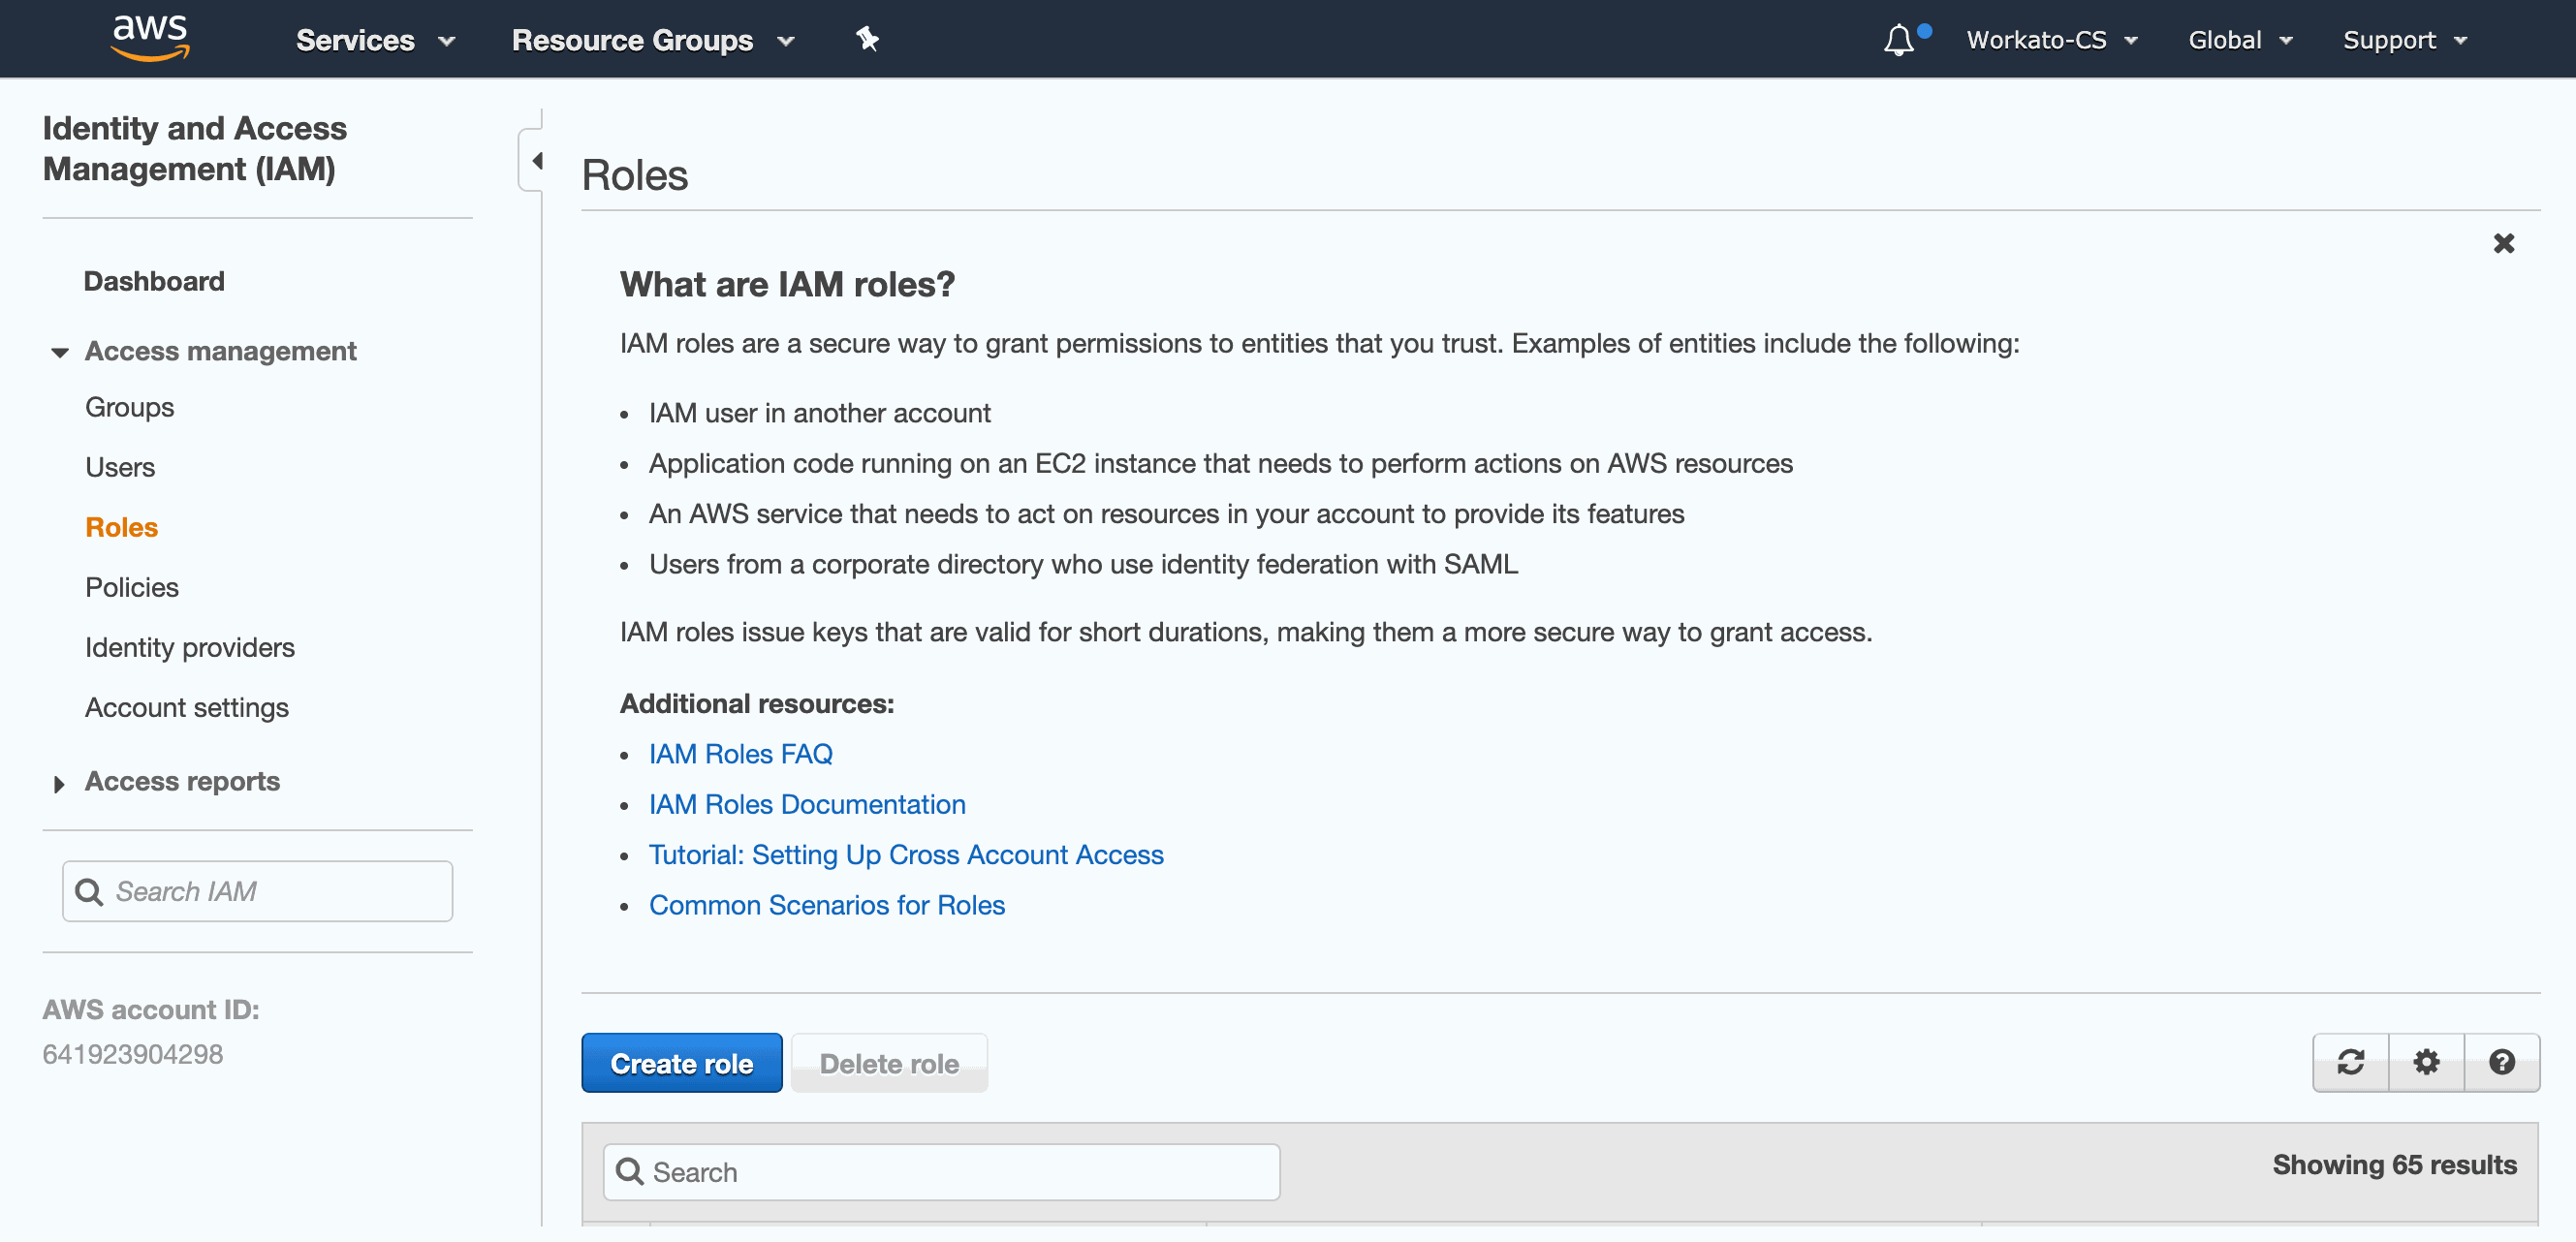Dismiss the IAM roles info panel
Image resolution: width=2576 pixels, height=1242 pixels.
click(2503, 243)
